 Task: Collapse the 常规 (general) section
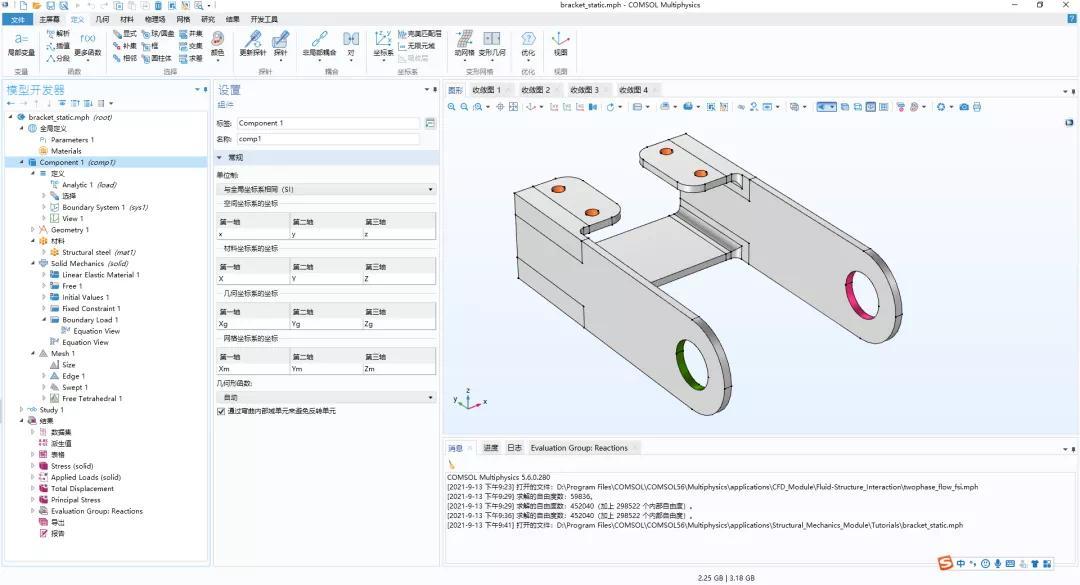[220, 158]
